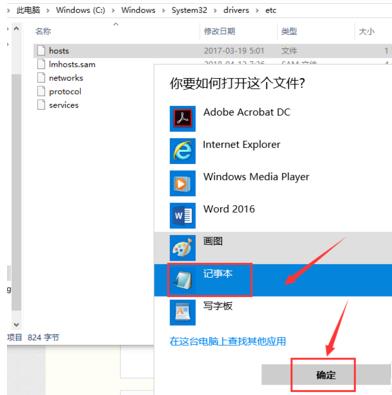Click navigation pane scrollbar thumb
Viewport: 392px width, 395px height.
pos(16,192)
